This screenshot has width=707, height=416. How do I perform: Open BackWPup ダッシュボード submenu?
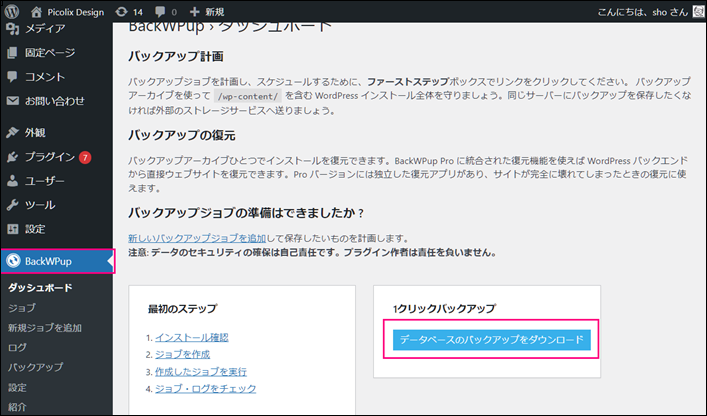tap(40, 288)
